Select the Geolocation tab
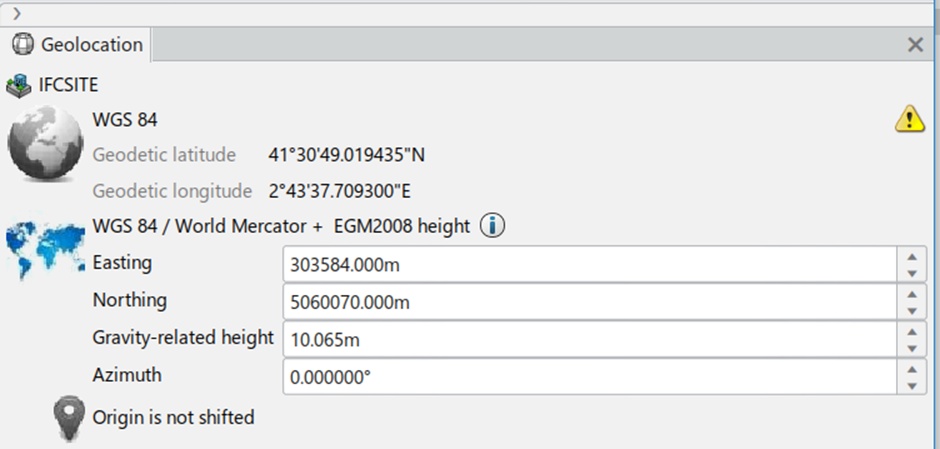 coord(77,45)
